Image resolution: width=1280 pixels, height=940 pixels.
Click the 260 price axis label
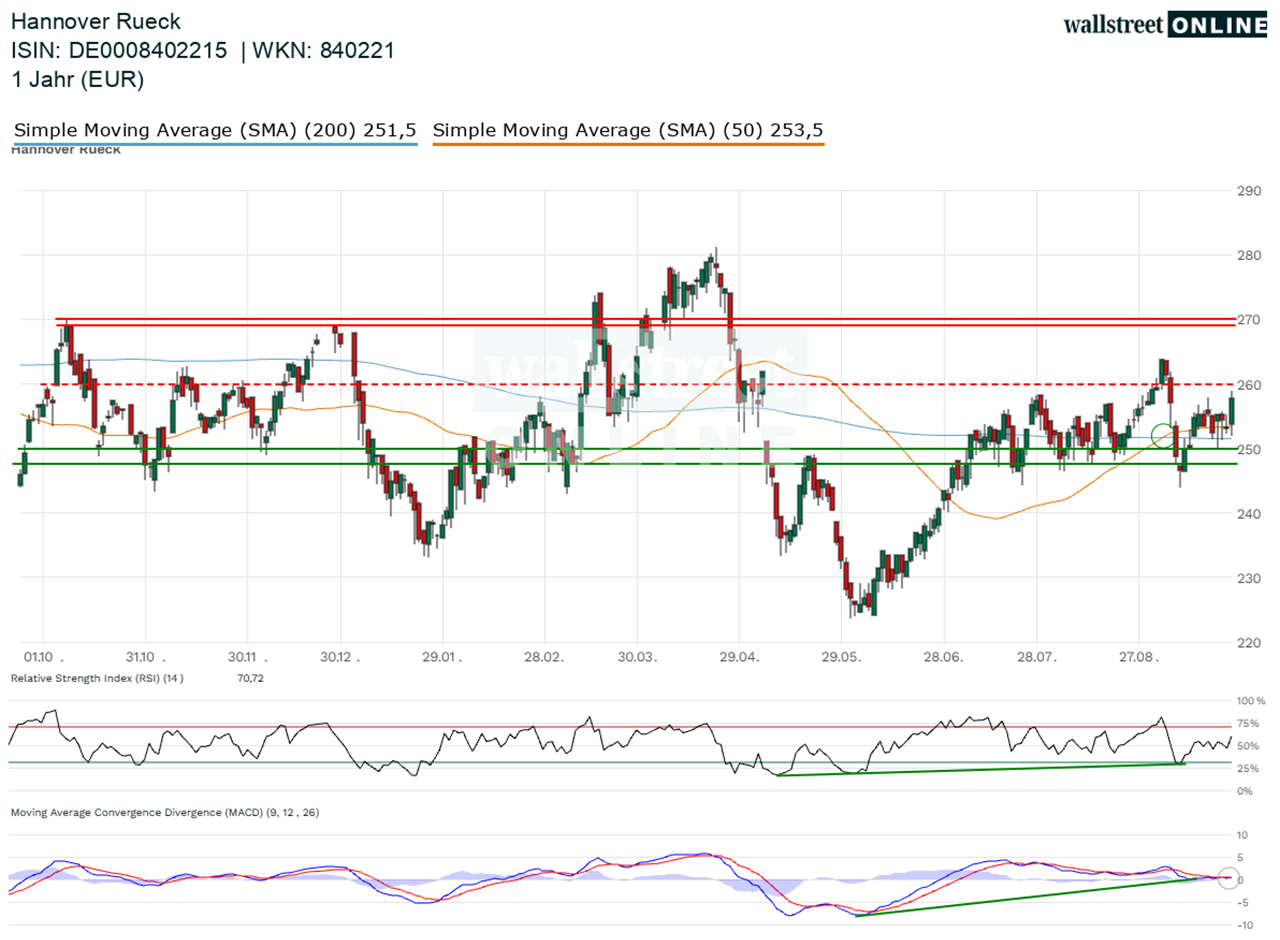1249,385
